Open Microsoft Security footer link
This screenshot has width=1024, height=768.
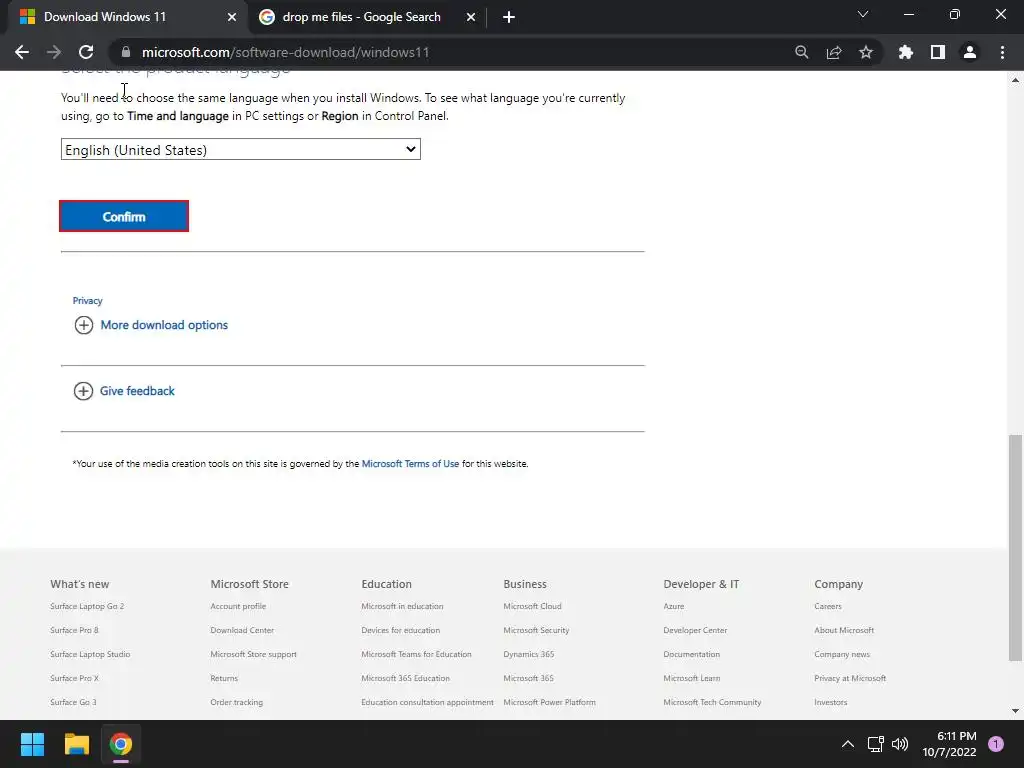click(536, 630)
